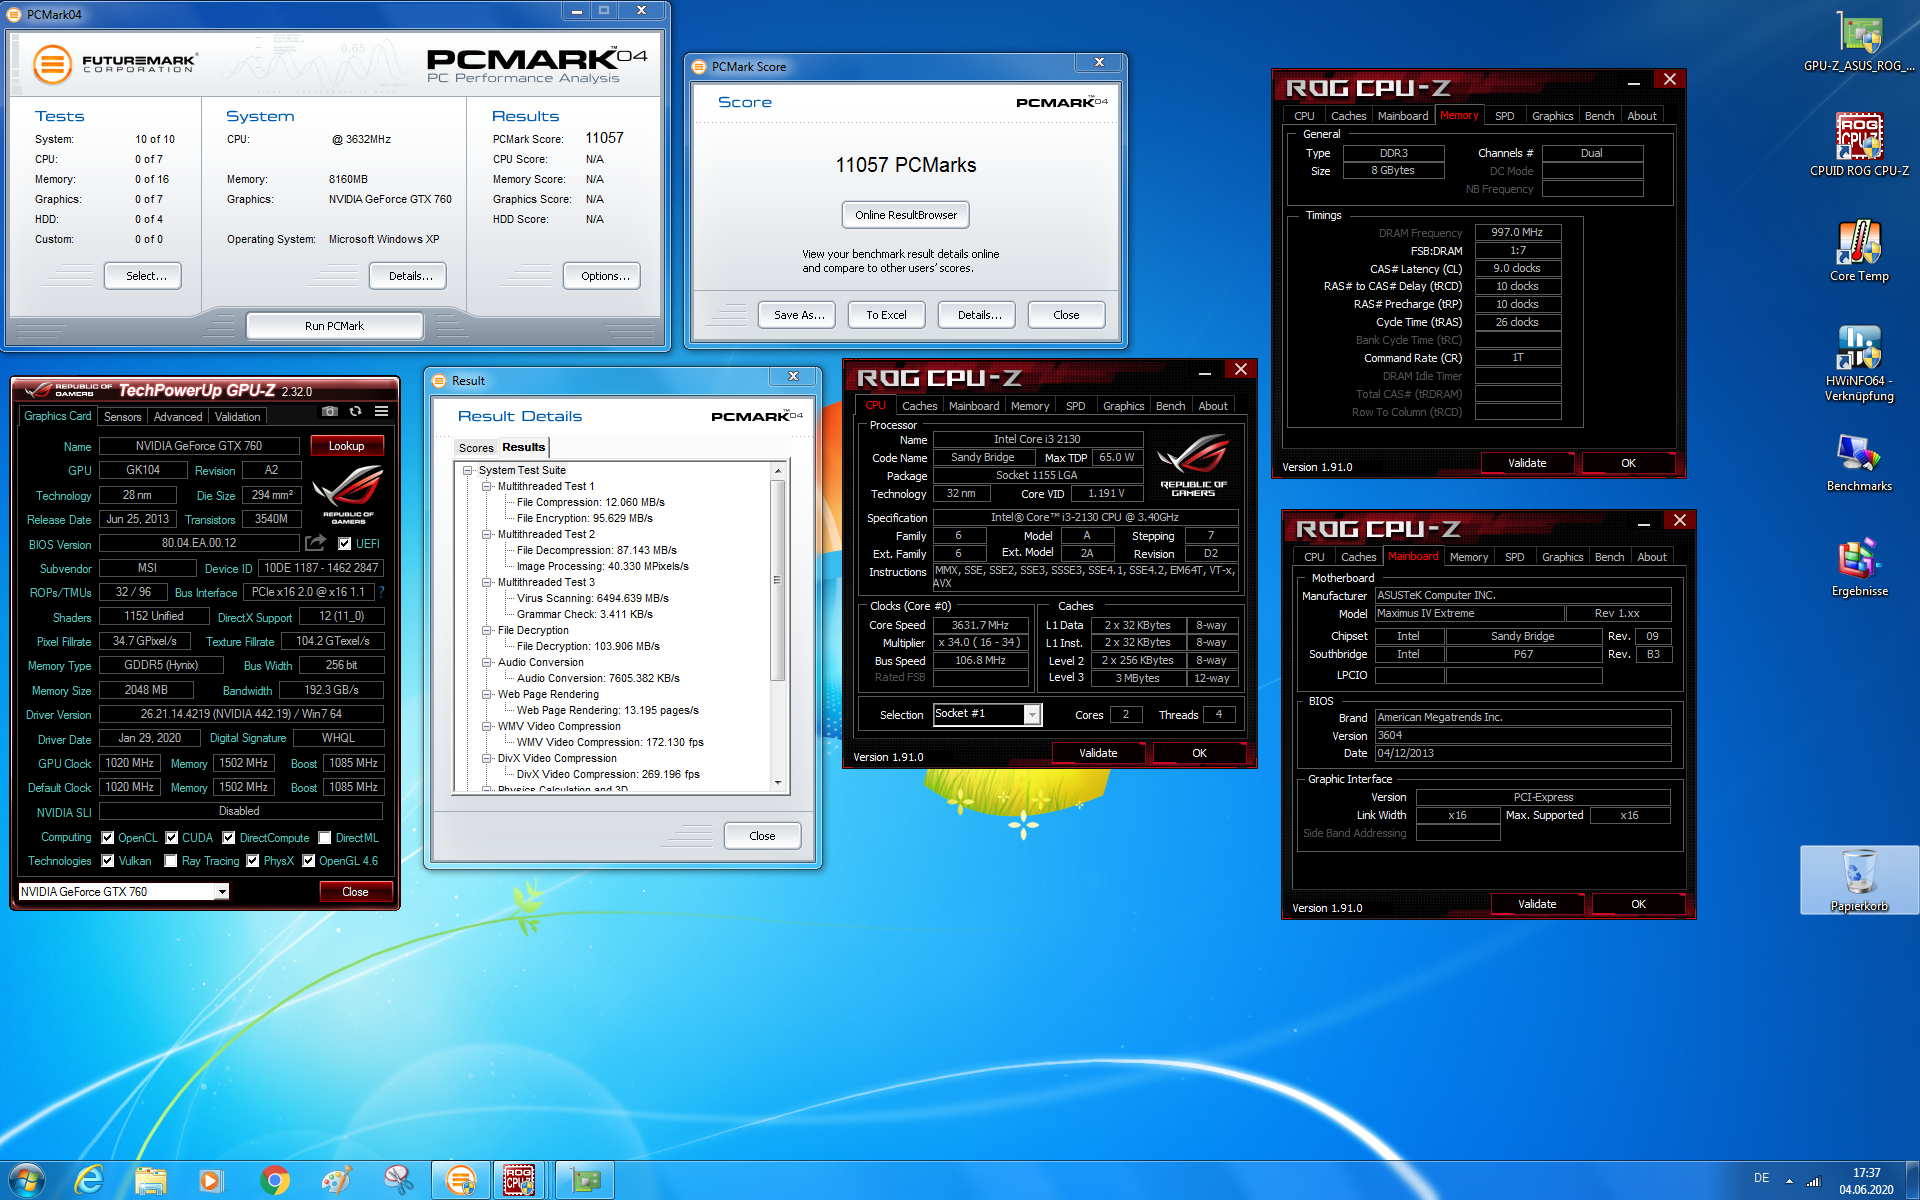The height and width of the screenshot is (1200, 1920).
Task: Open GPU-Z_ASUS_ROG desktop shortcut
Action: tap(1859, 40)
